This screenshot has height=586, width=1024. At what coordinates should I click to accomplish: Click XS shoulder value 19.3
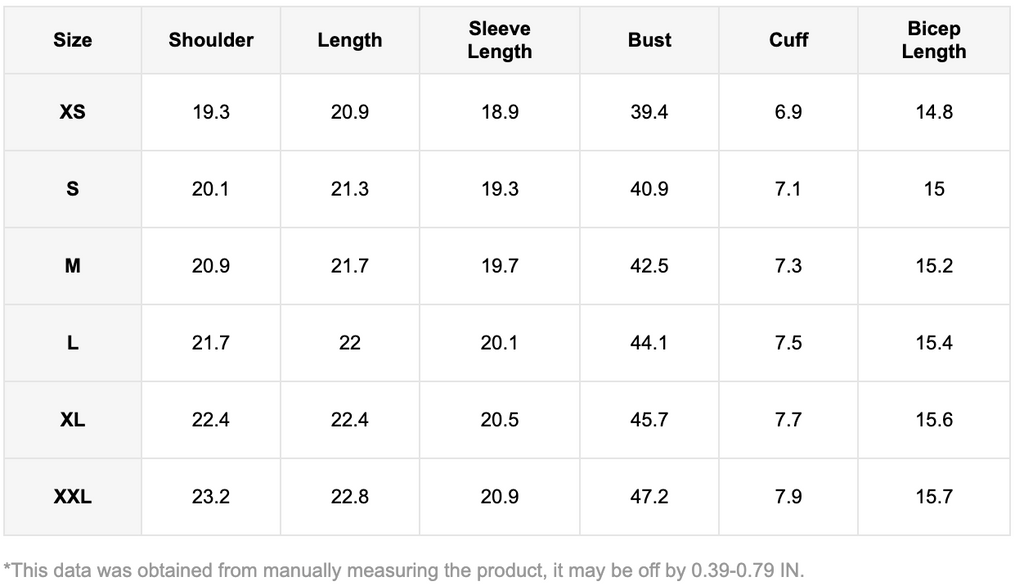(211, 112)
